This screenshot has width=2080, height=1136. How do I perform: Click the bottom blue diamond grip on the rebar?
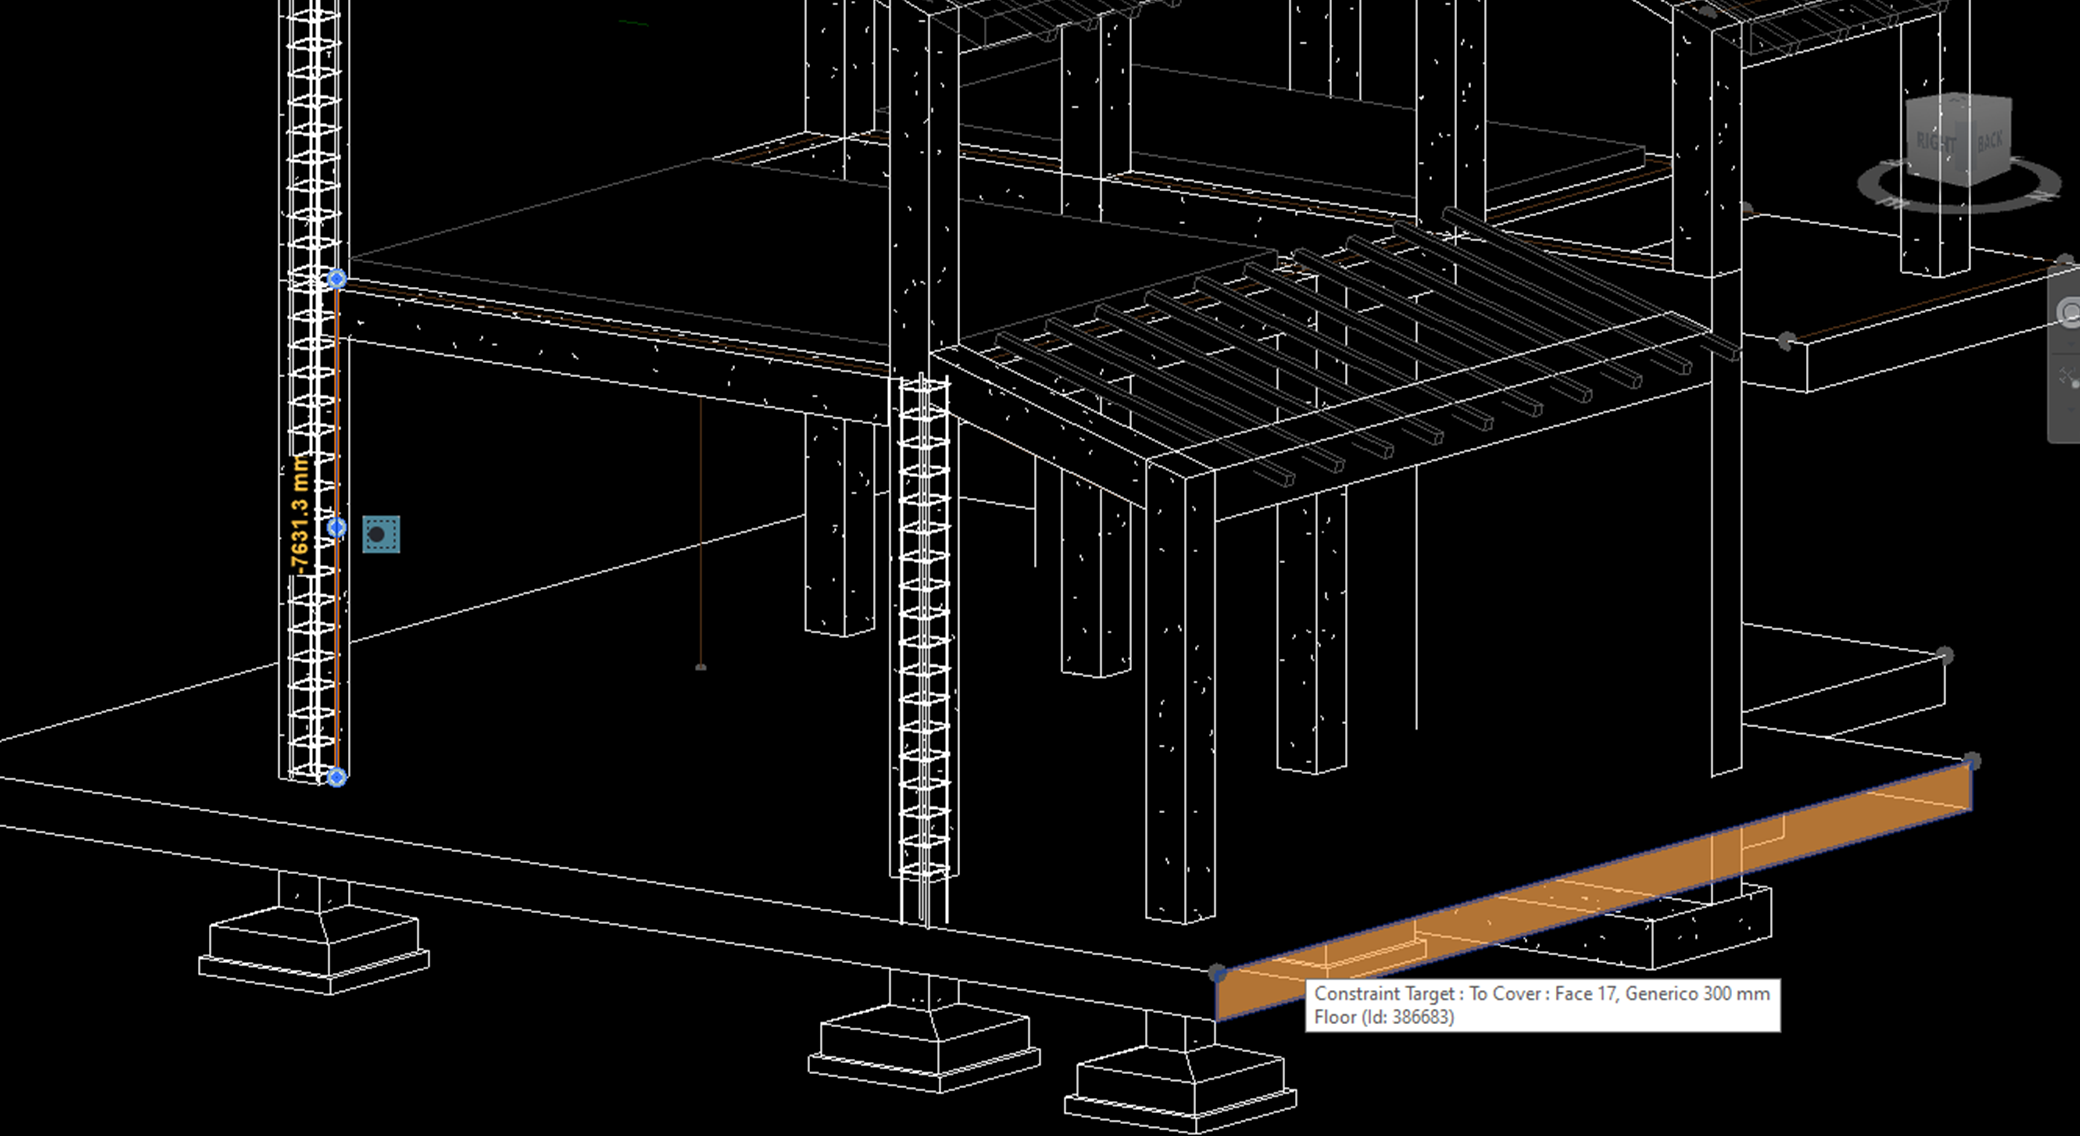pyautogui.click(x=337, y=776)
